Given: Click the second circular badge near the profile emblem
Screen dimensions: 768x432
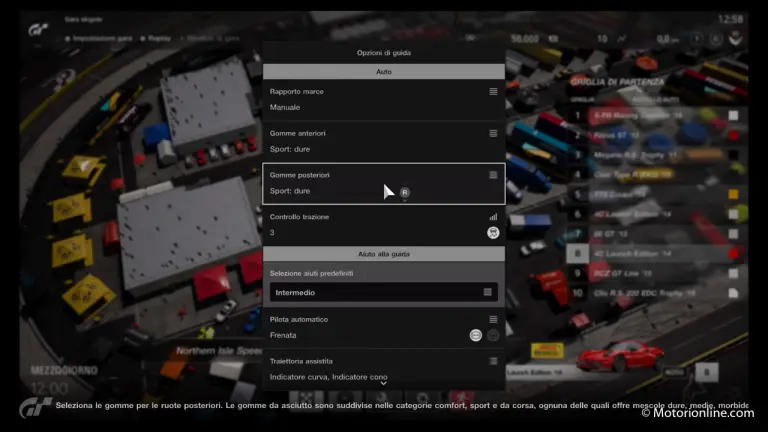Looking at the screenshot, I should (716, 38).
